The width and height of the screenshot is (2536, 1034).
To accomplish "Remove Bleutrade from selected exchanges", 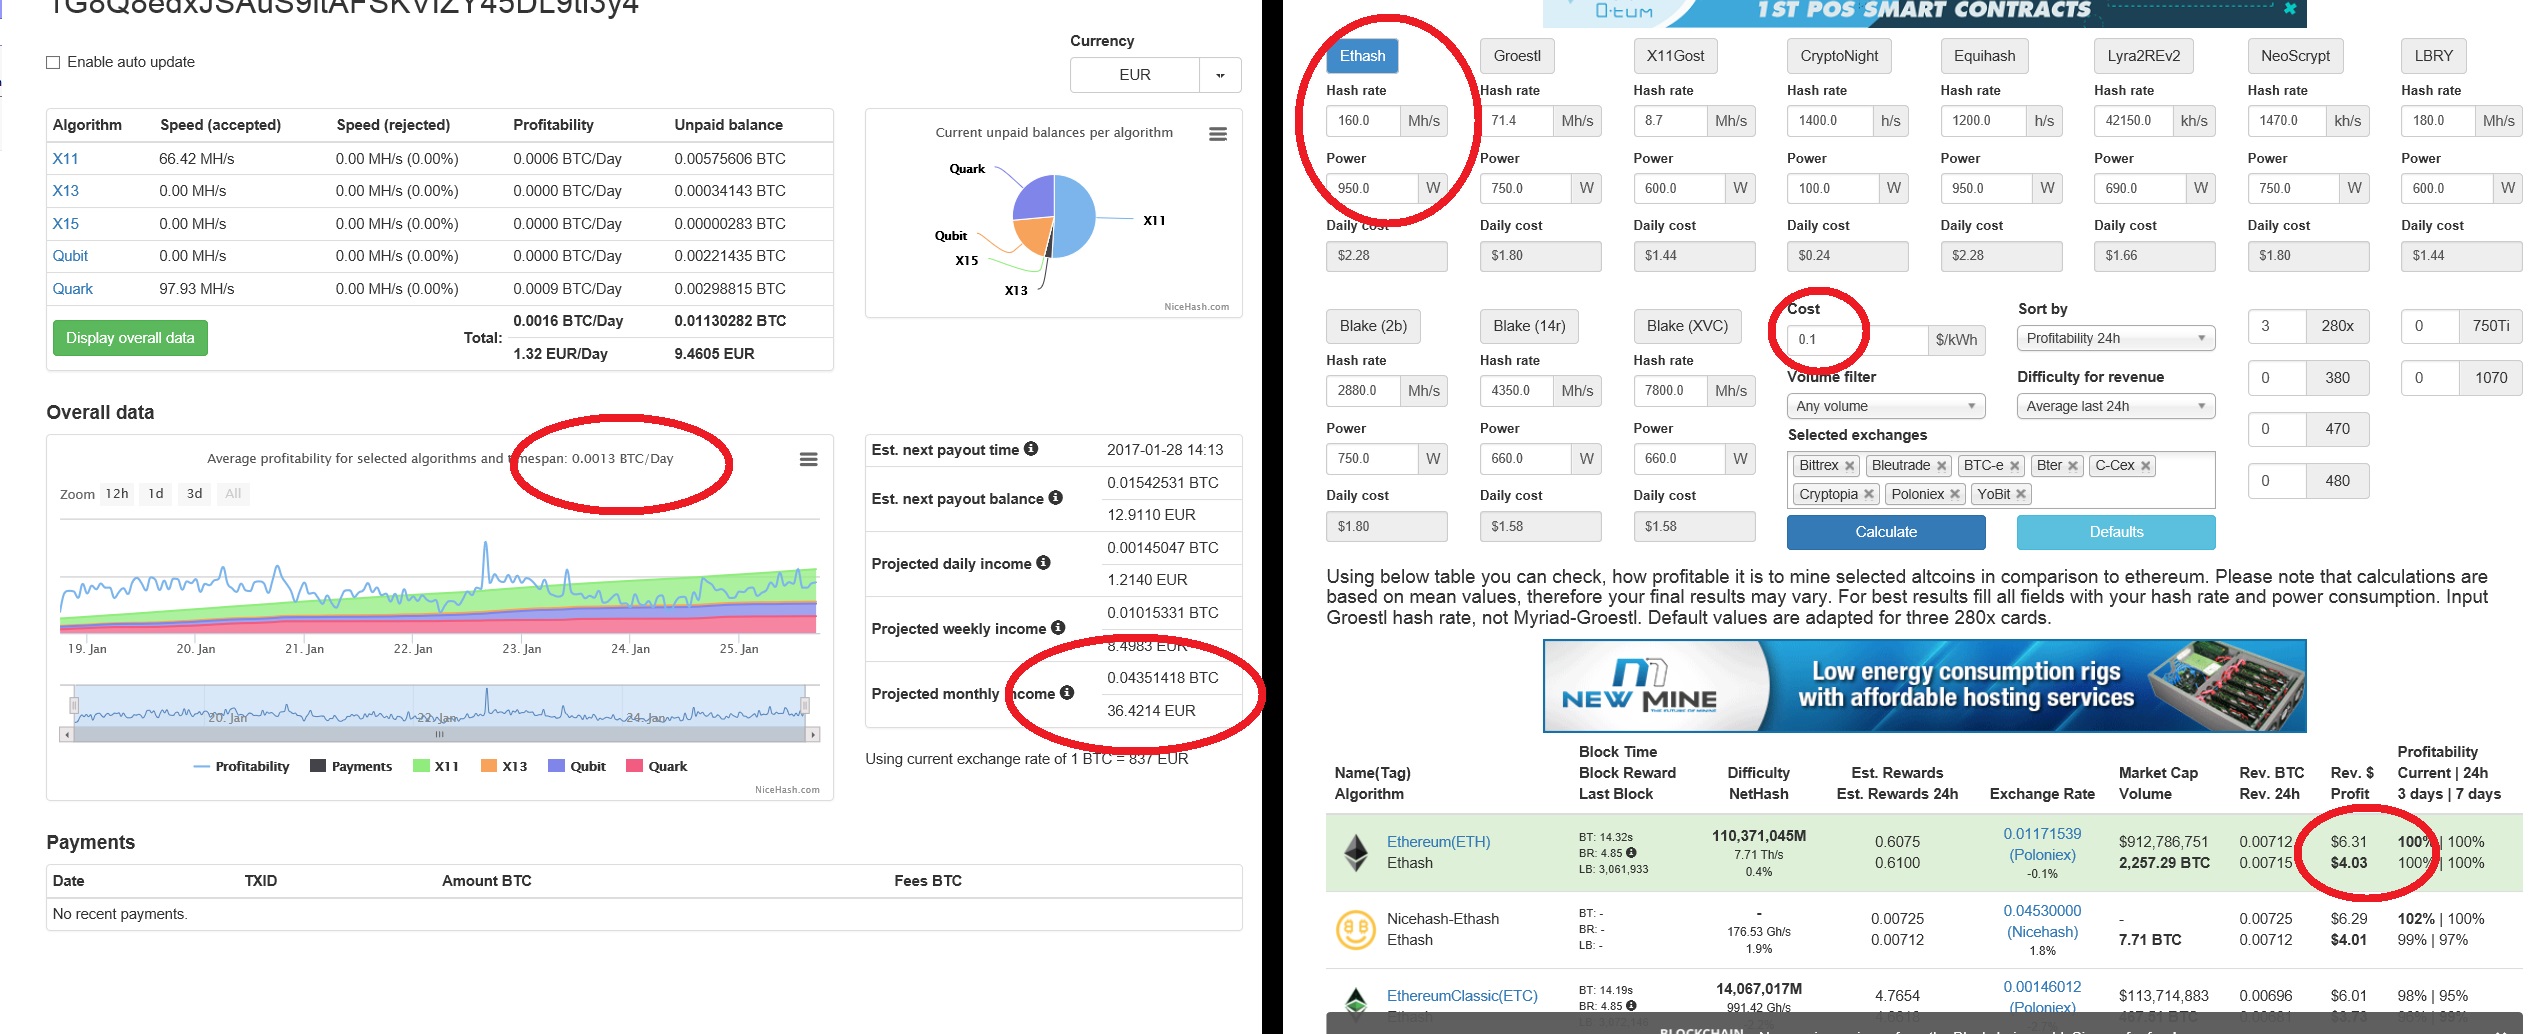I will [1941, 466].
